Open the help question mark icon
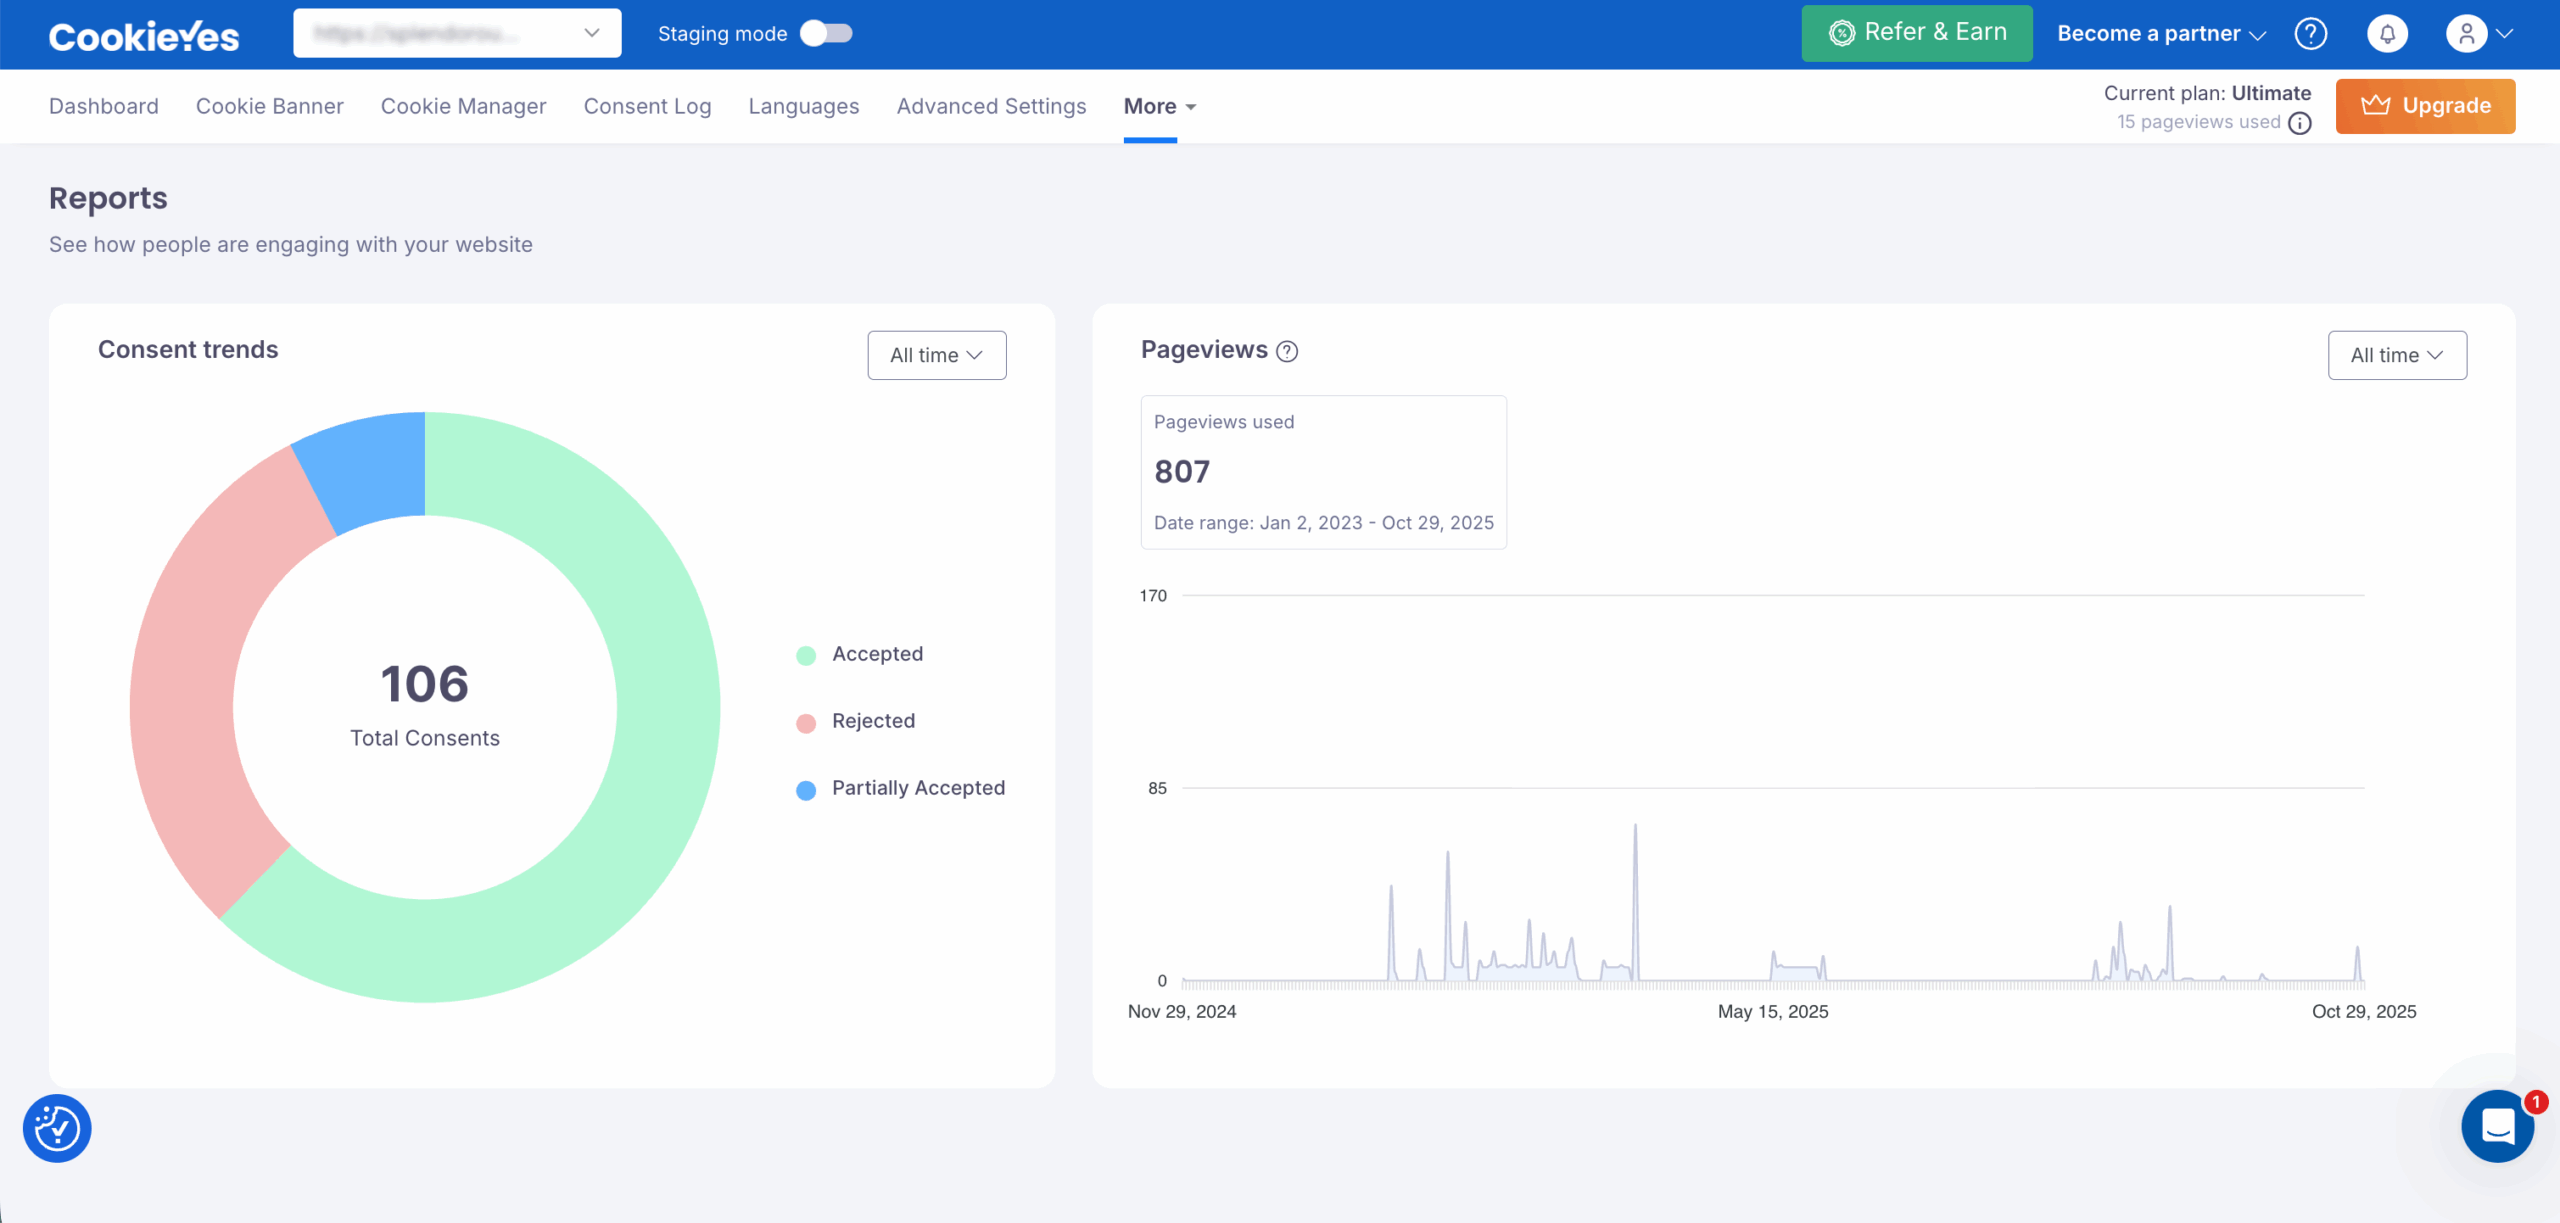Image resolution: width=2560 pixels, height=1223 pixels. click(2311, 33)
